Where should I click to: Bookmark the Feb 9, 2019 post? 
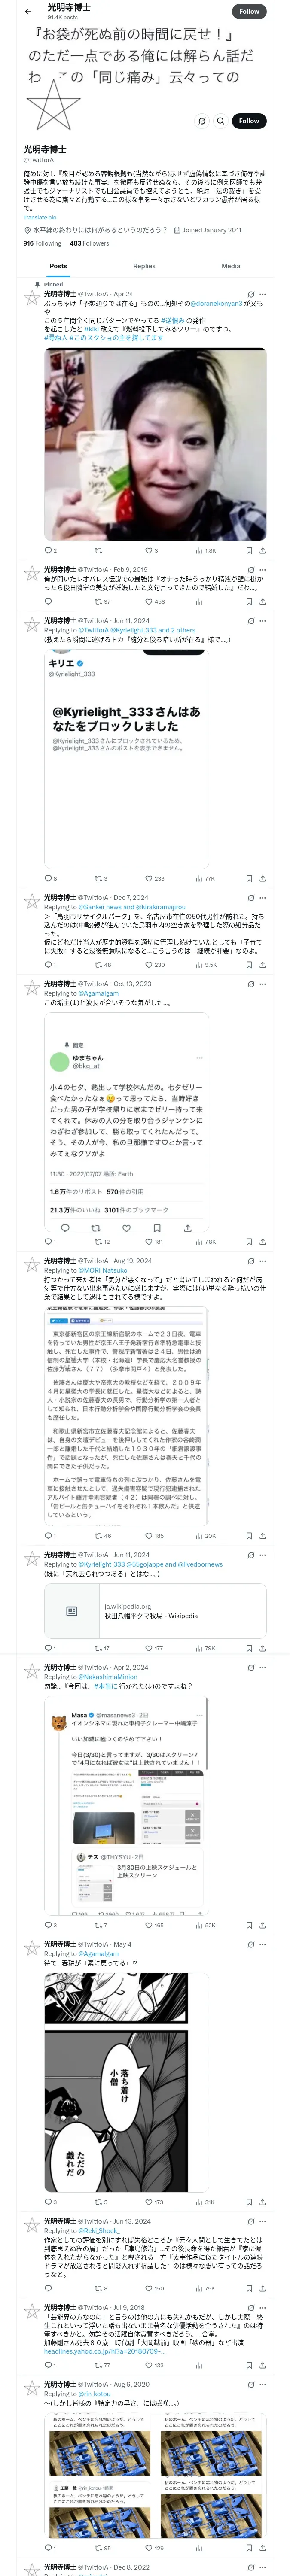pyautogui.click(x=249, y=602)
